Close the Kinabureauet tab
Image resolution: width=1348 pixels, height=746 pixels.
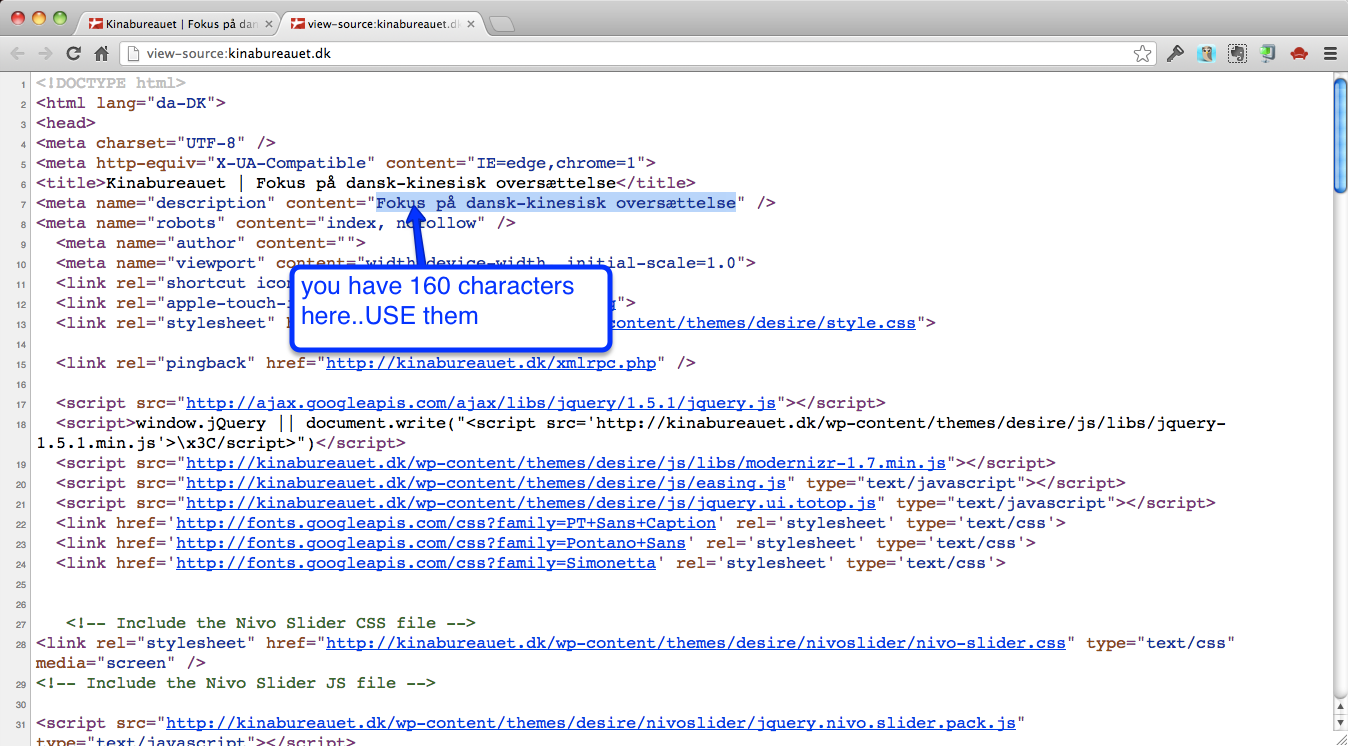[267, 23]
